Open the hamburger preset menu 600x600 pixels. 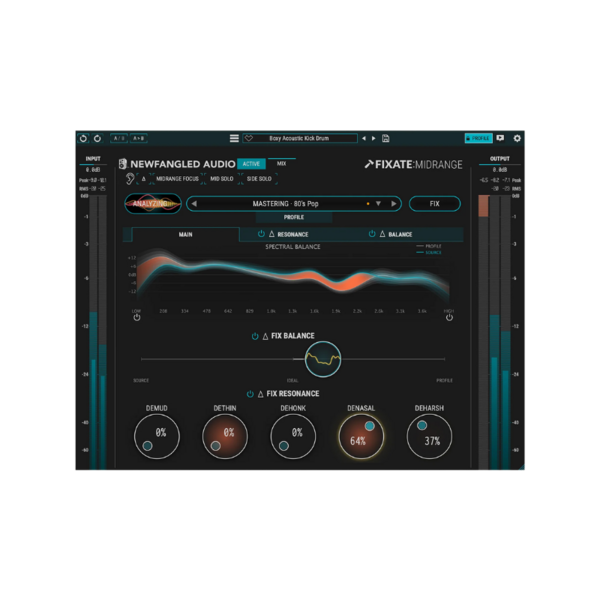234,138
